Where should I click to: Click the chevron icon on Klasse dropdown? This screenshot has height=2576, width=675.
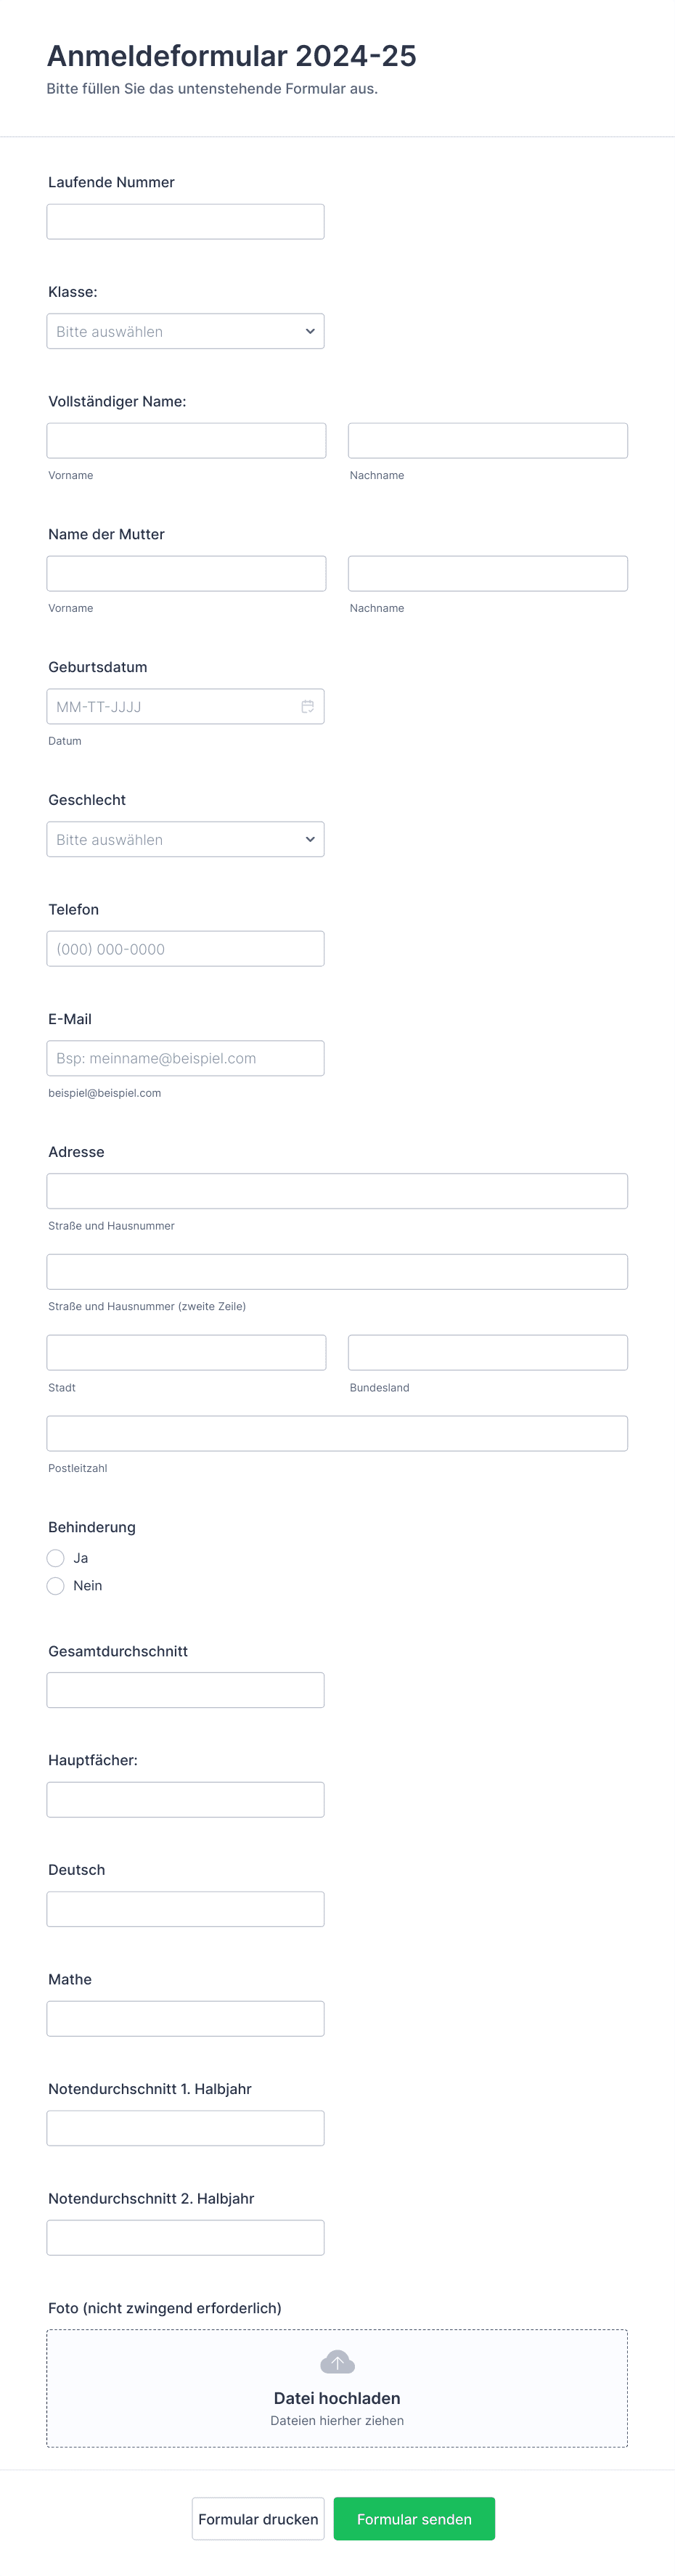tap(310, 331)
